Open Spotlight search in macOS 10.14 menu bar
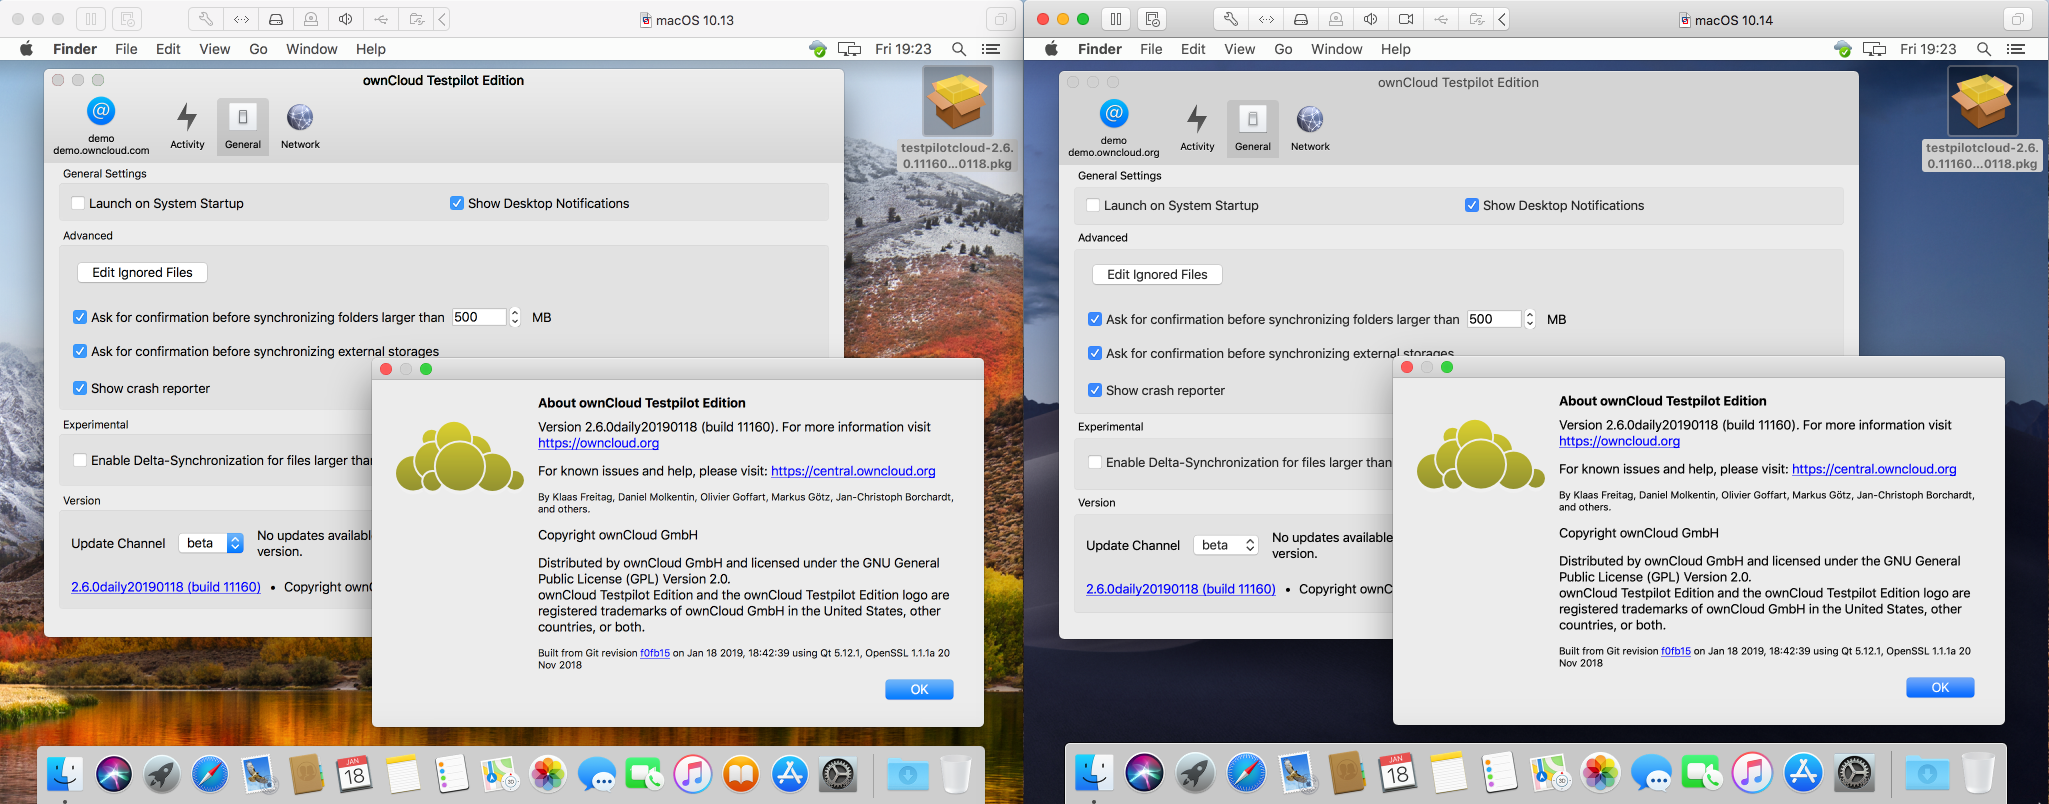 1984,49
